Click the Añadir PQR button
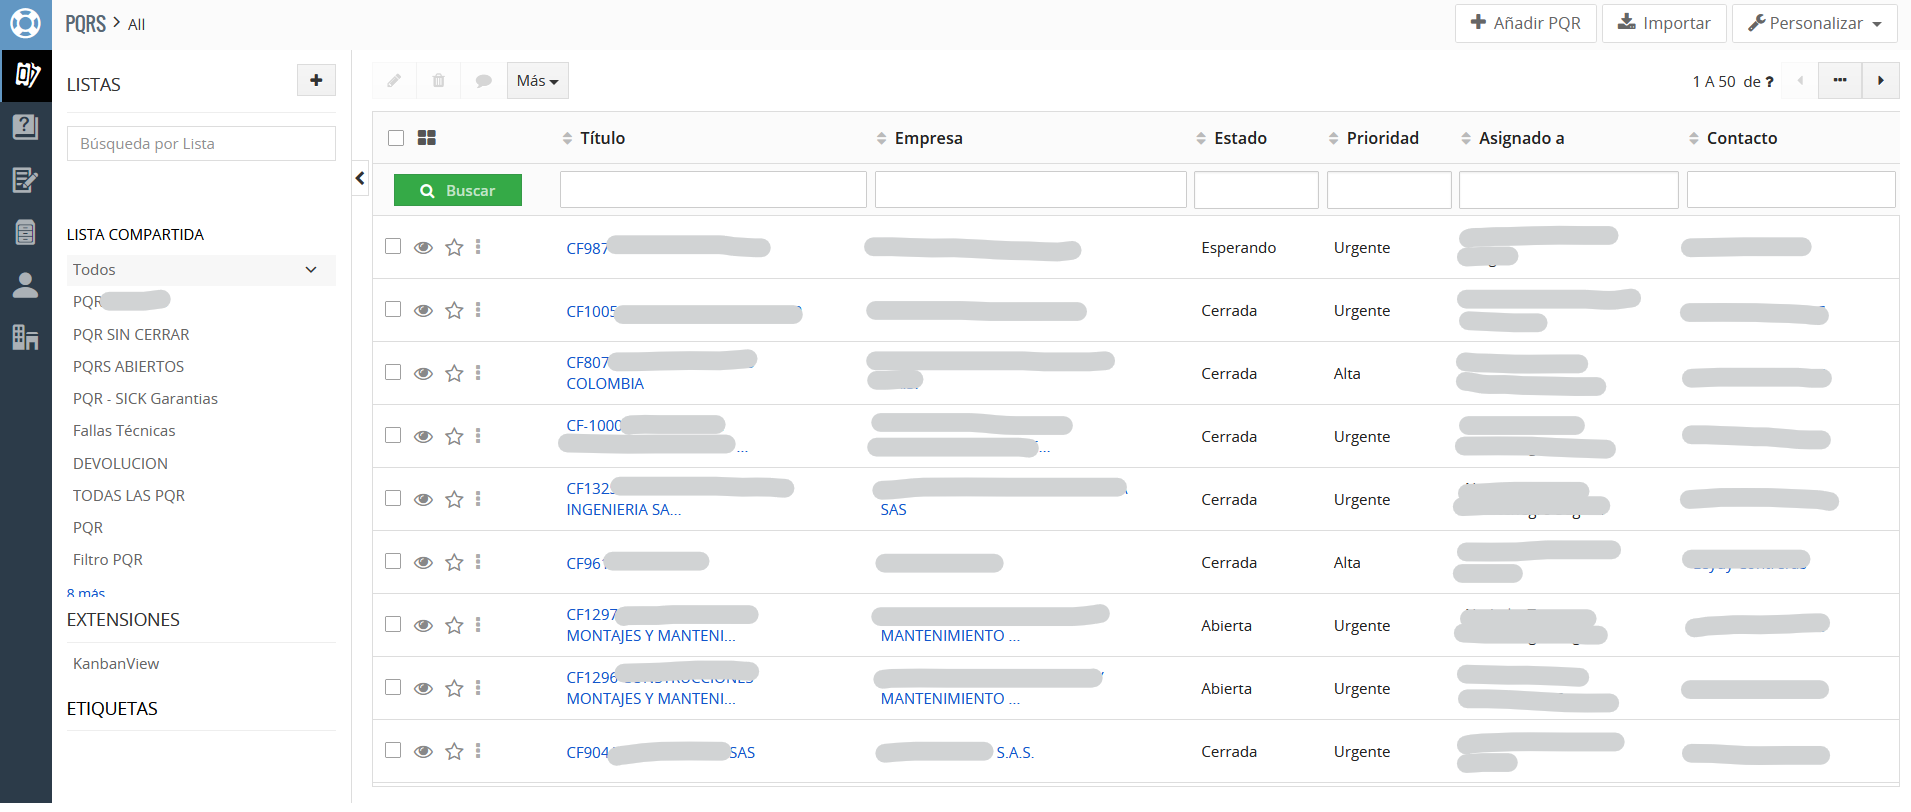Viewport: 1911px width, 812px height. tap(1525, 23)
